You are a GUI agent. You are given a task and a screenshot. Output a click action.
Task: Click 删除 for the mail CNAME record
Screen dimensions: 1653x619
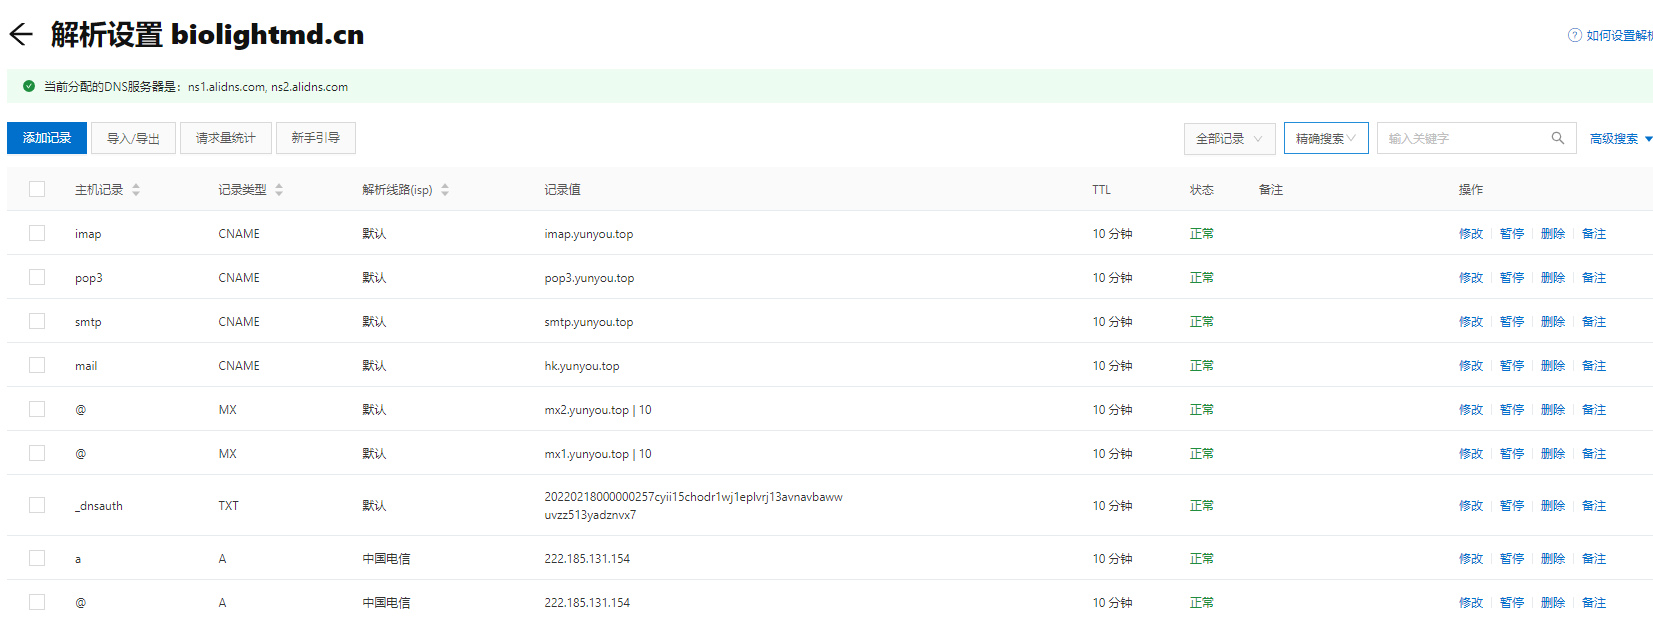(x=1552, y=366)
